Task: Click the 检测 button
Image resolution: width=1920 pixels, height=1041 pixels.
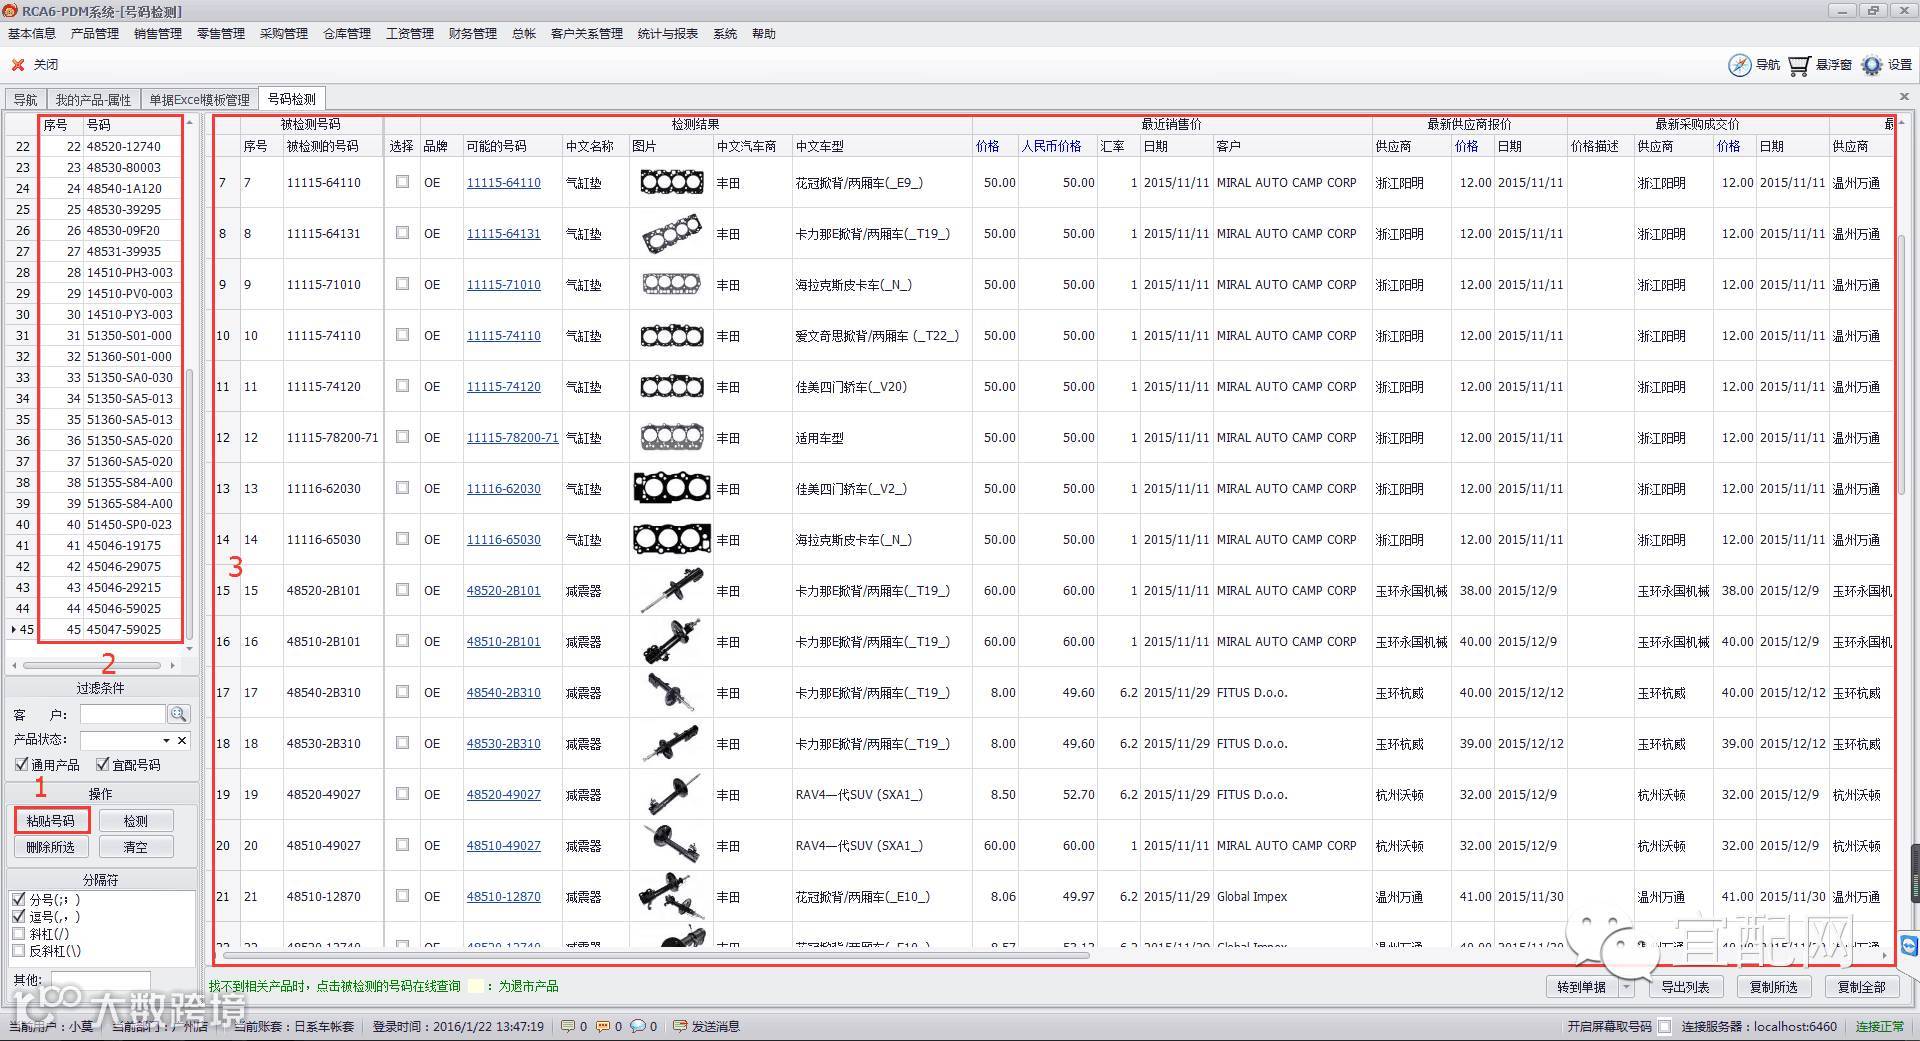Action: 136,821
